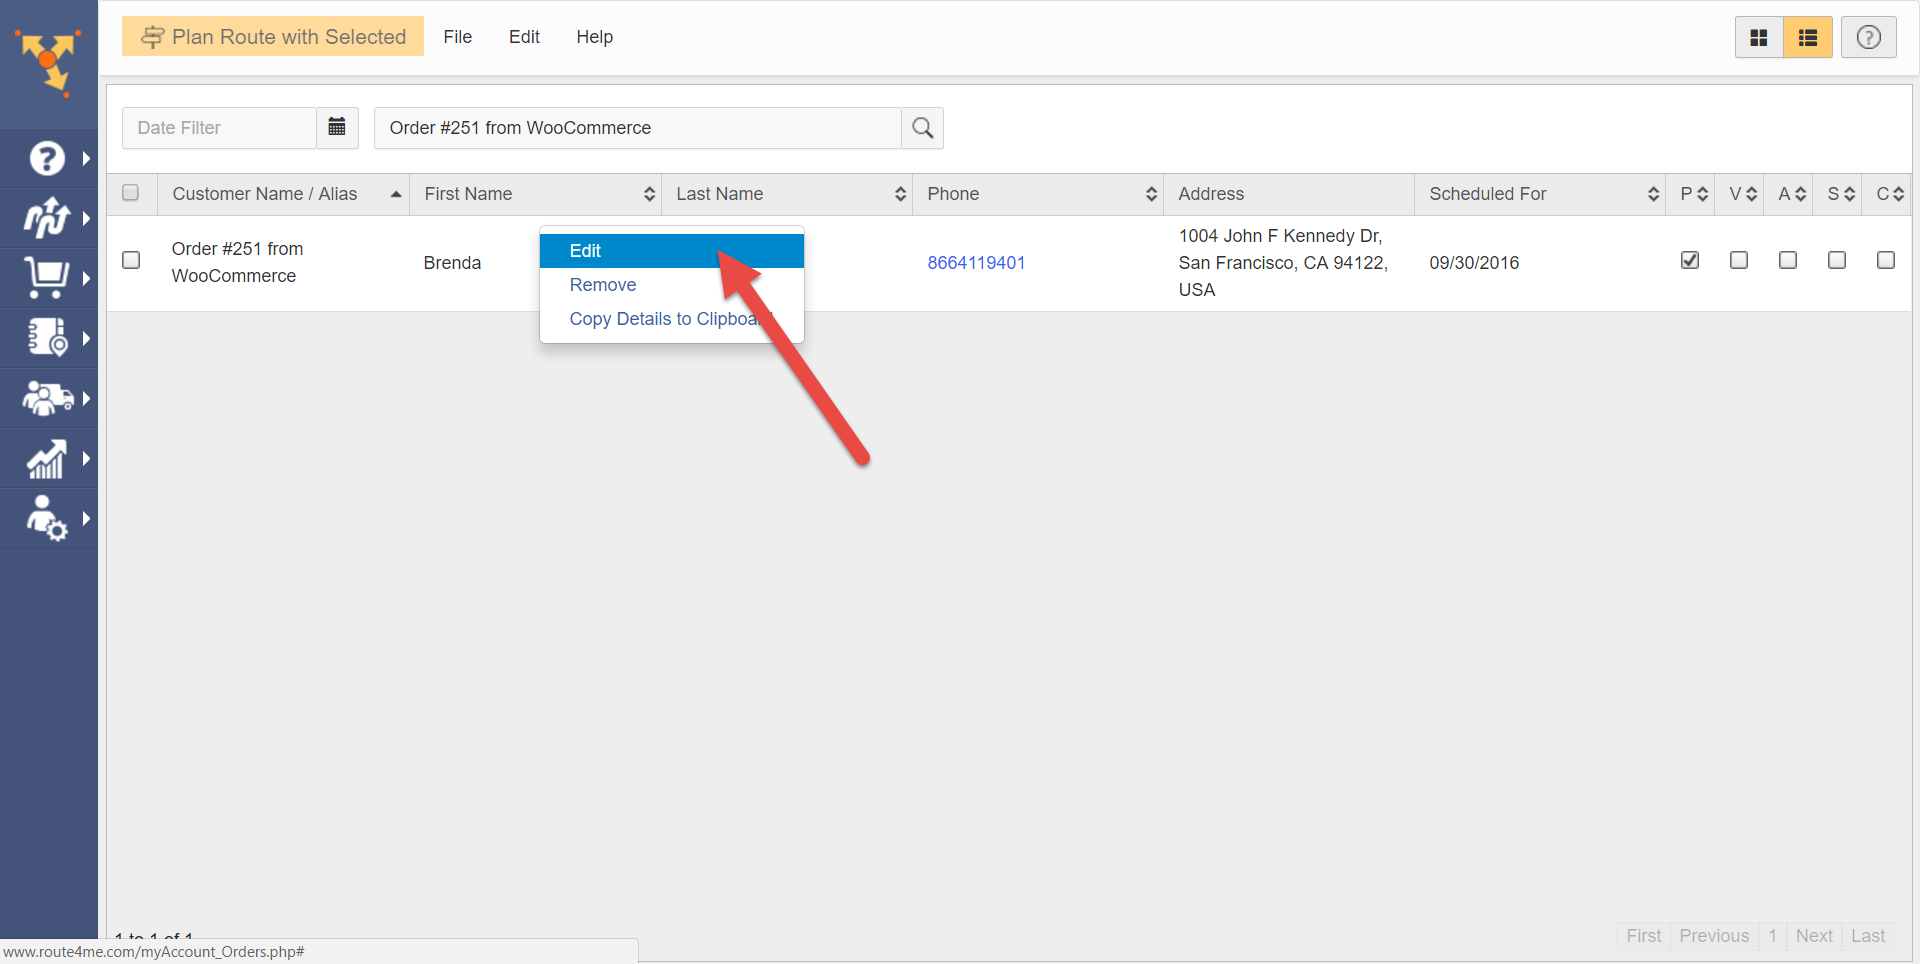This screenshot has width=1920, height=964.
Task: Open the shopping cart orders sidebar icon
Action: click(x=47, y=277)
